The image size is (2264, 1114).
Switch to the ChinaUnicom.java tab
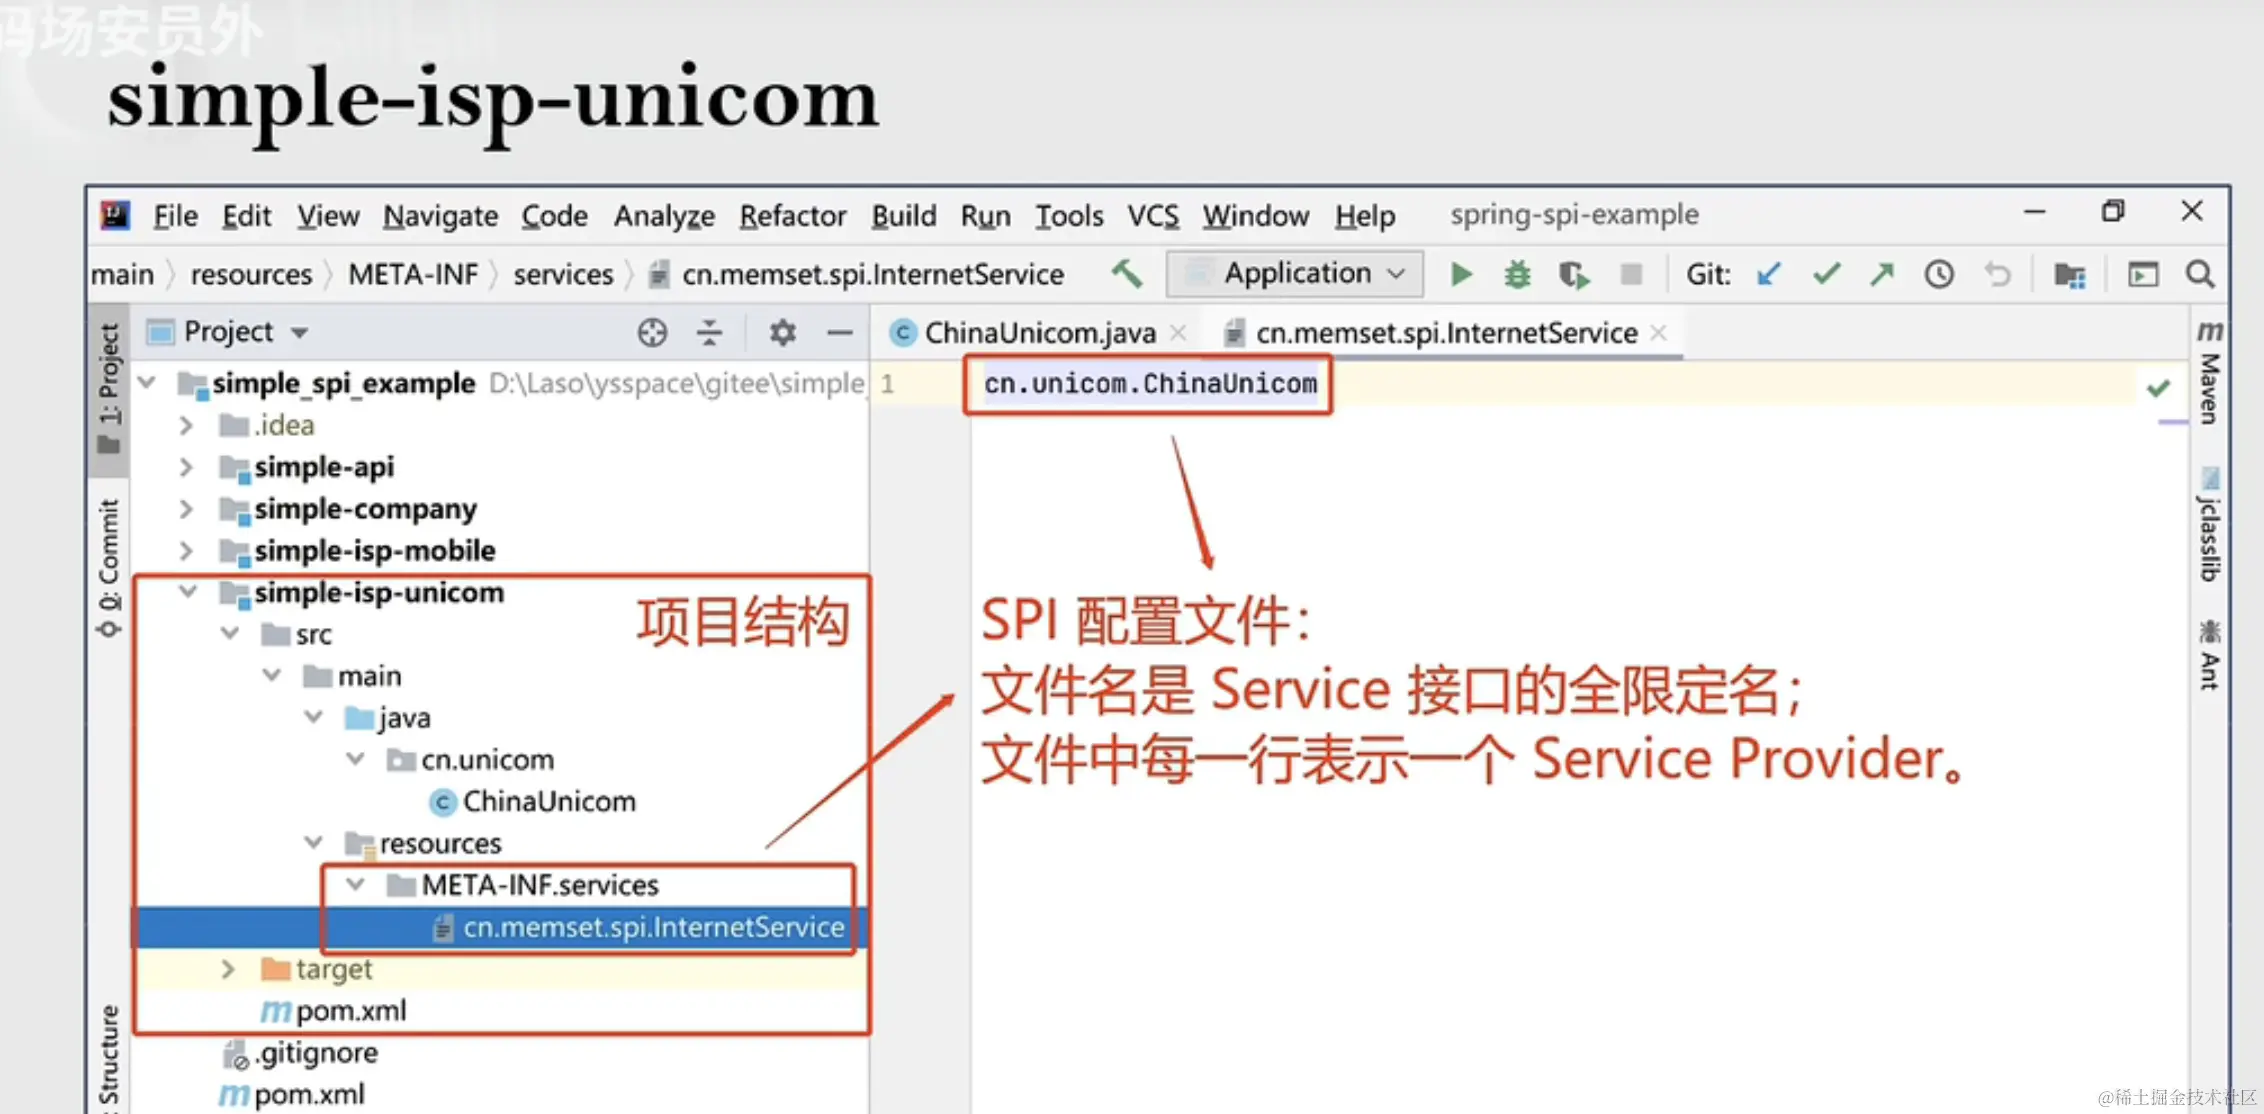pyautogui.click(x=1038, y=333)
